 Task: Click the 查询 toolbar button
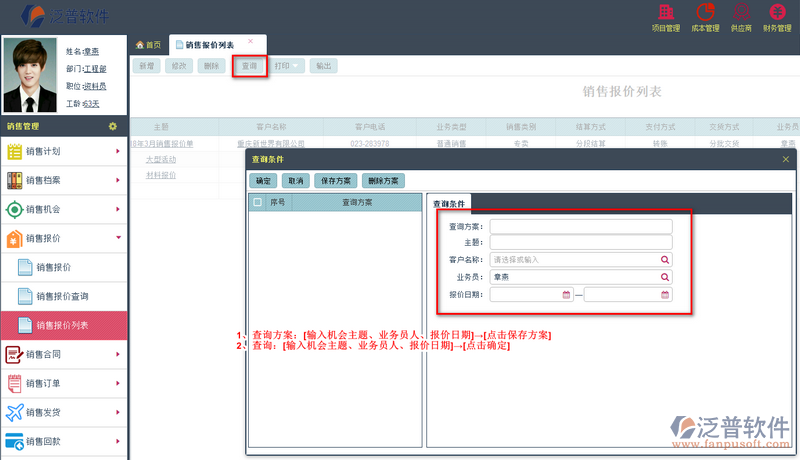249,66
